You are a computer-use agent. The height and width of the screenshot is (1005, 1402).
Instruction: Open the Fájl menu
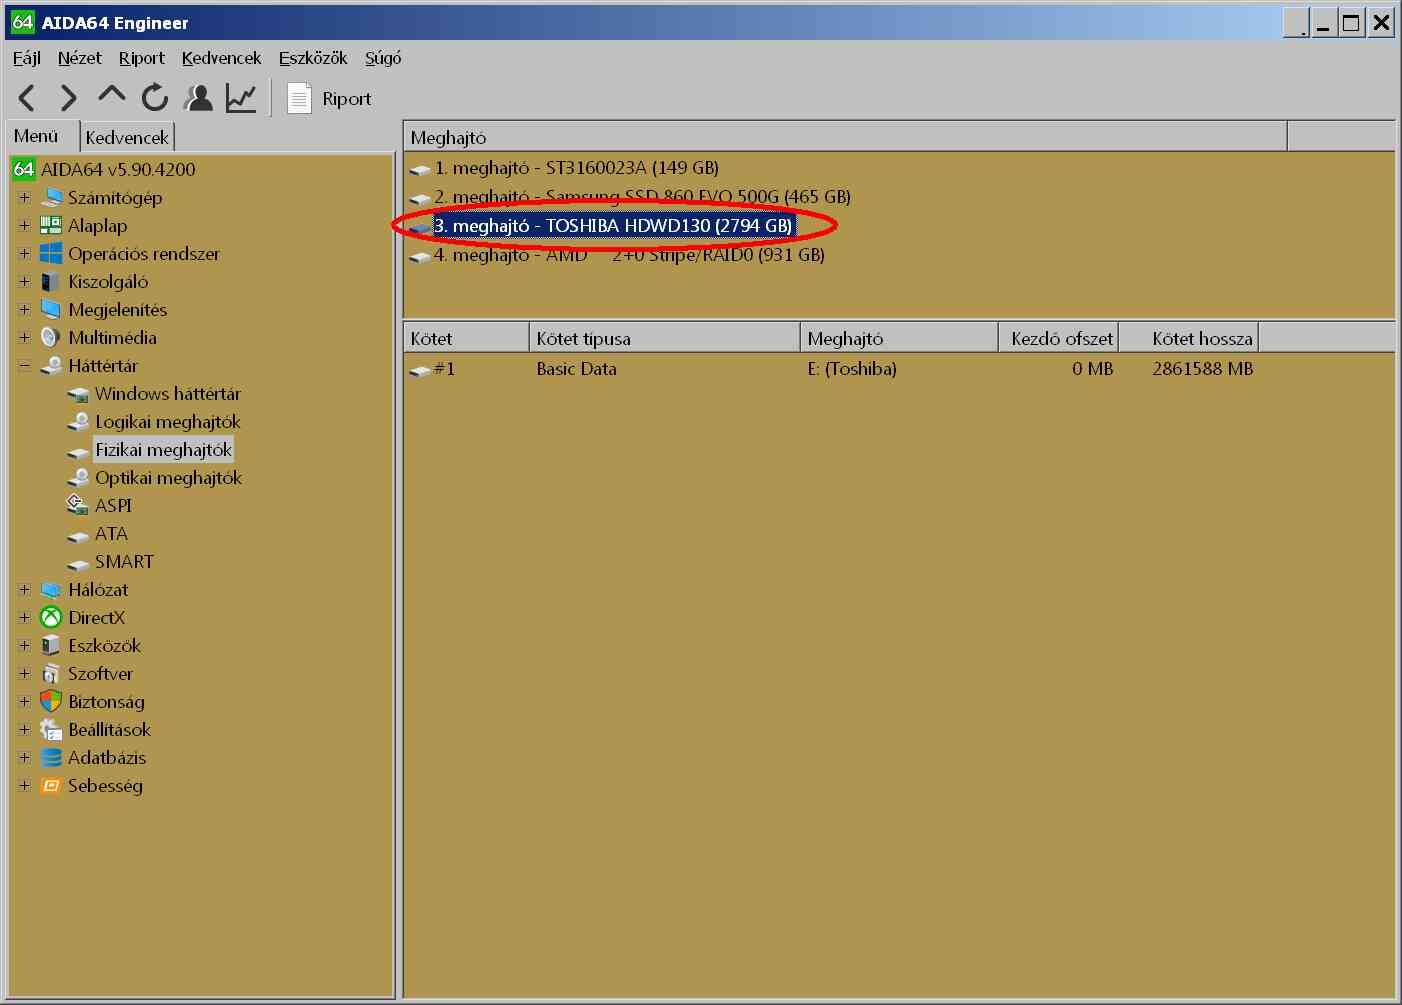coord(27,58)
